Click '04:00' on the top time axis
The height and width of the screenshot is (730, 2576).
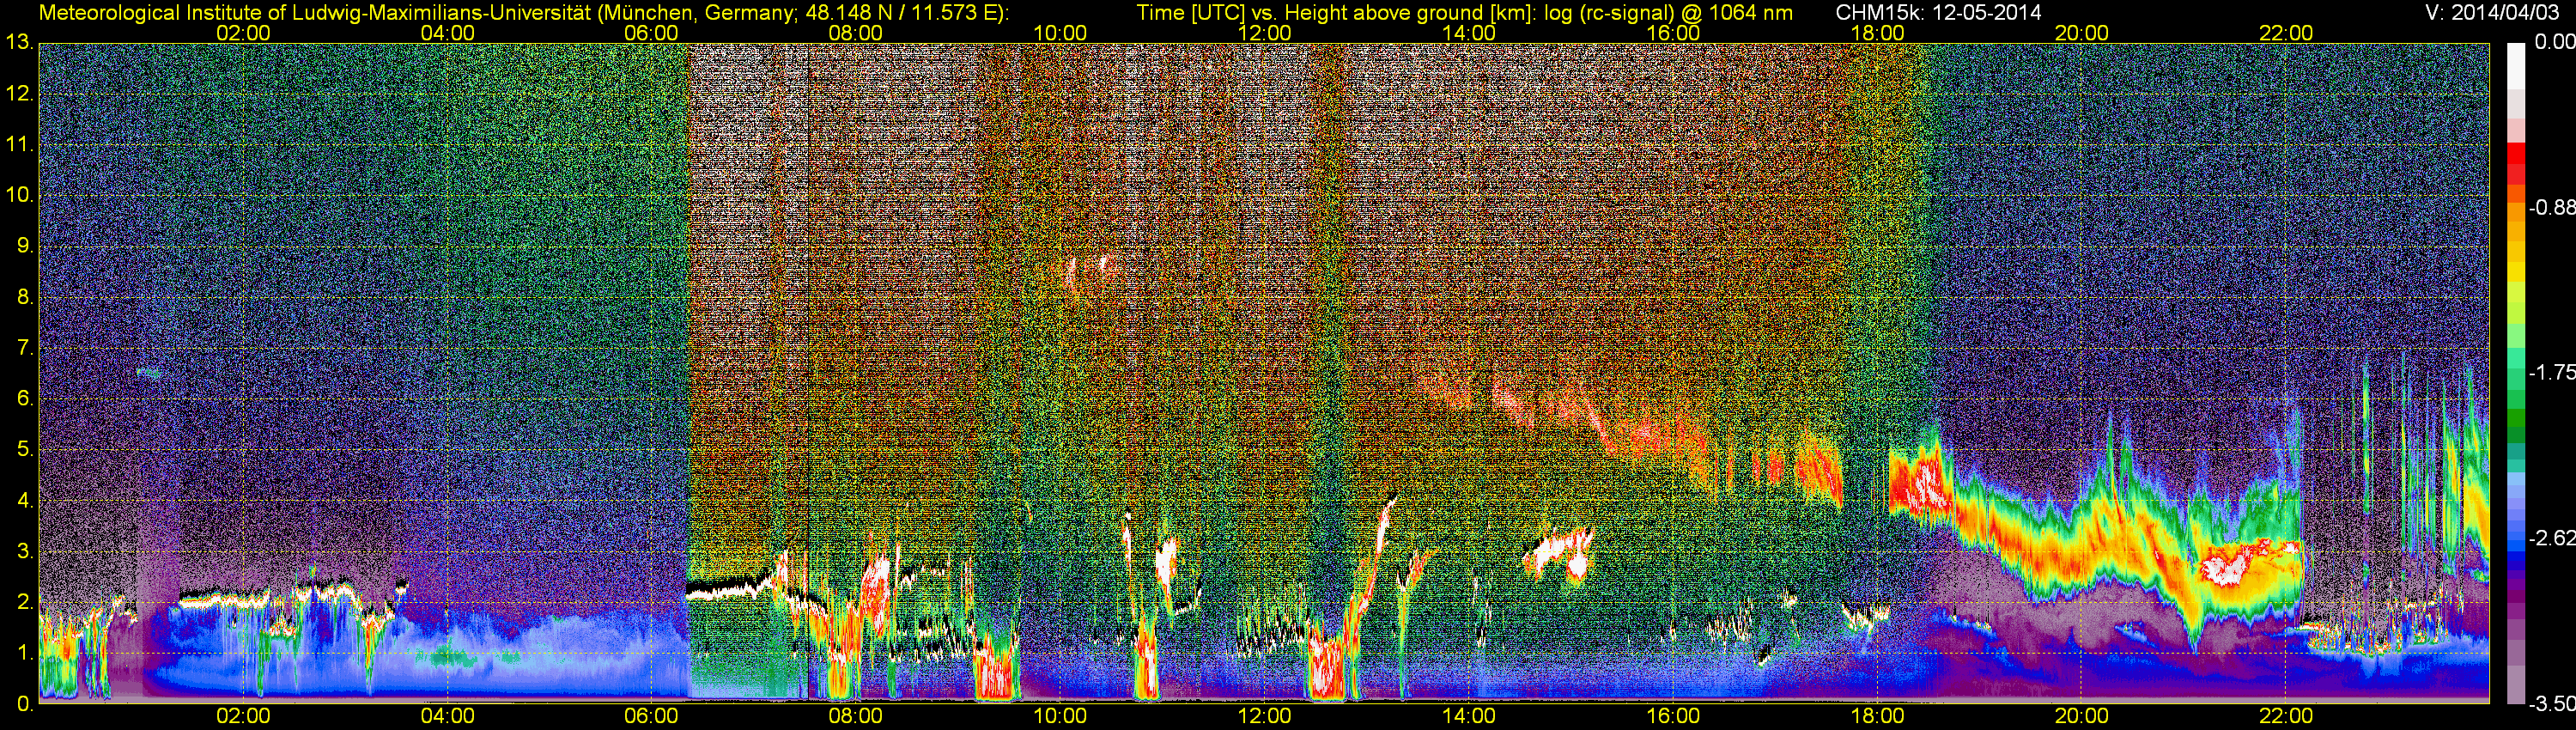click(x=447, y=33)
